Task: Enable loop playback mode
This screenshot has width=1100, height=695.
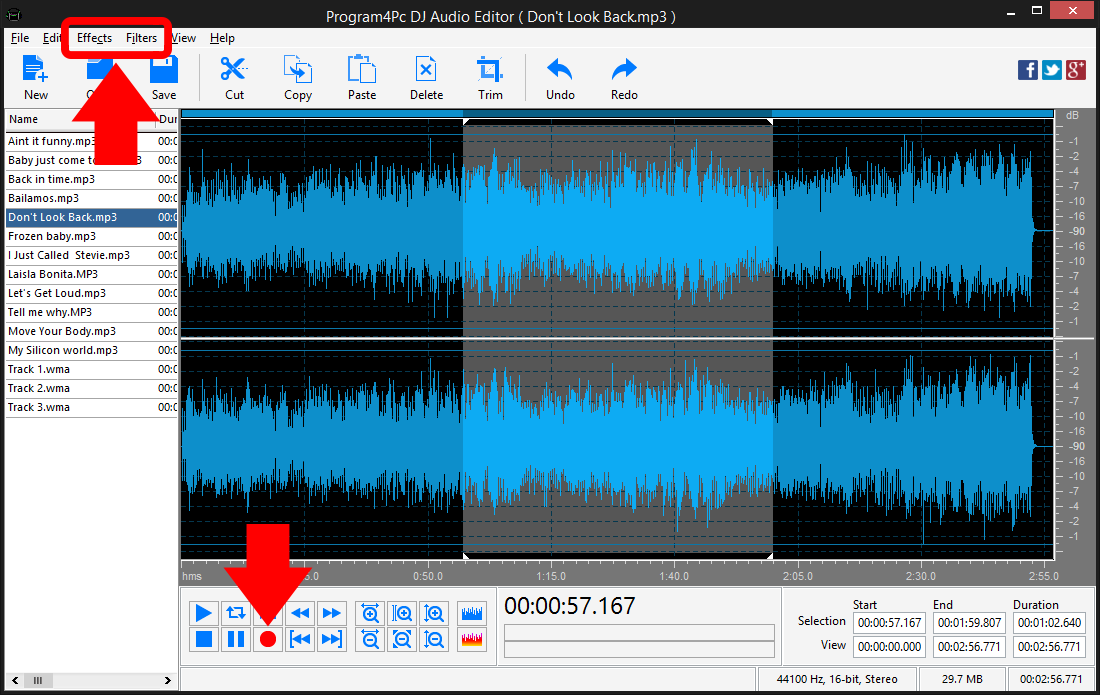Action: coord(235,613)
